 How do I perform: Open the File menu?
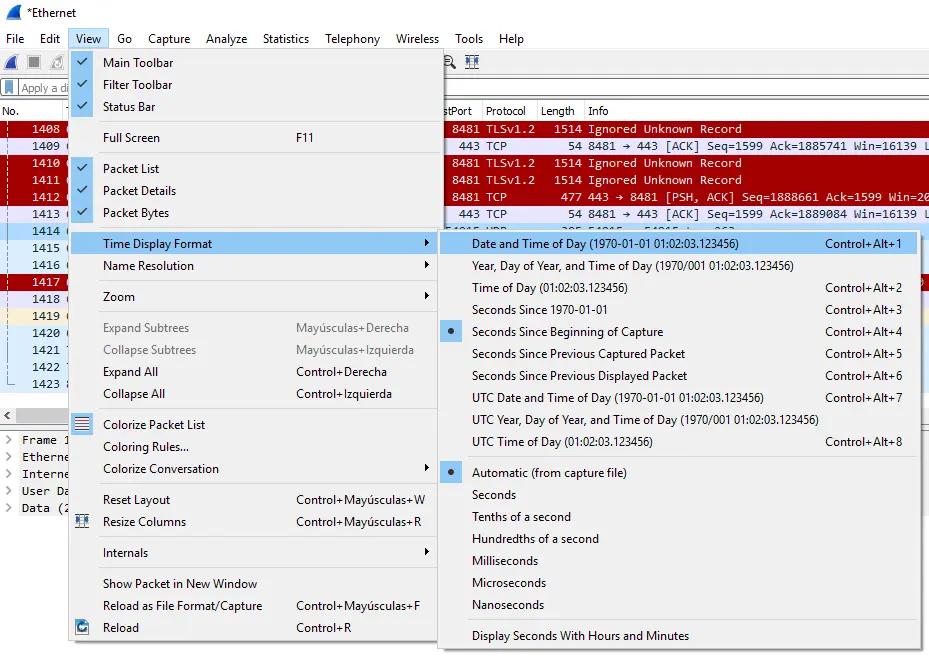coord(15,39)
